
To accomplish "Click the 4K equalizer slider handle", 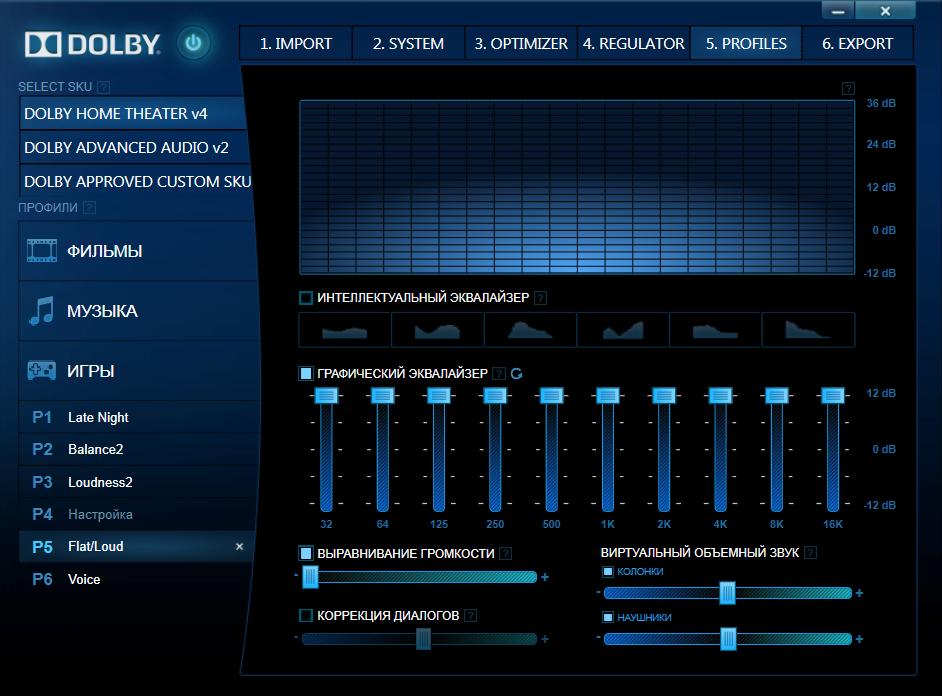I will coord(720,396).
